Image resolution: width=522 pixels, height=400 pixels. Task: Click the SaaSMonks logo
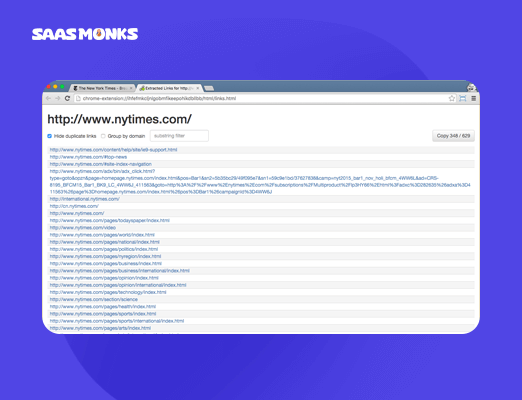85,34
